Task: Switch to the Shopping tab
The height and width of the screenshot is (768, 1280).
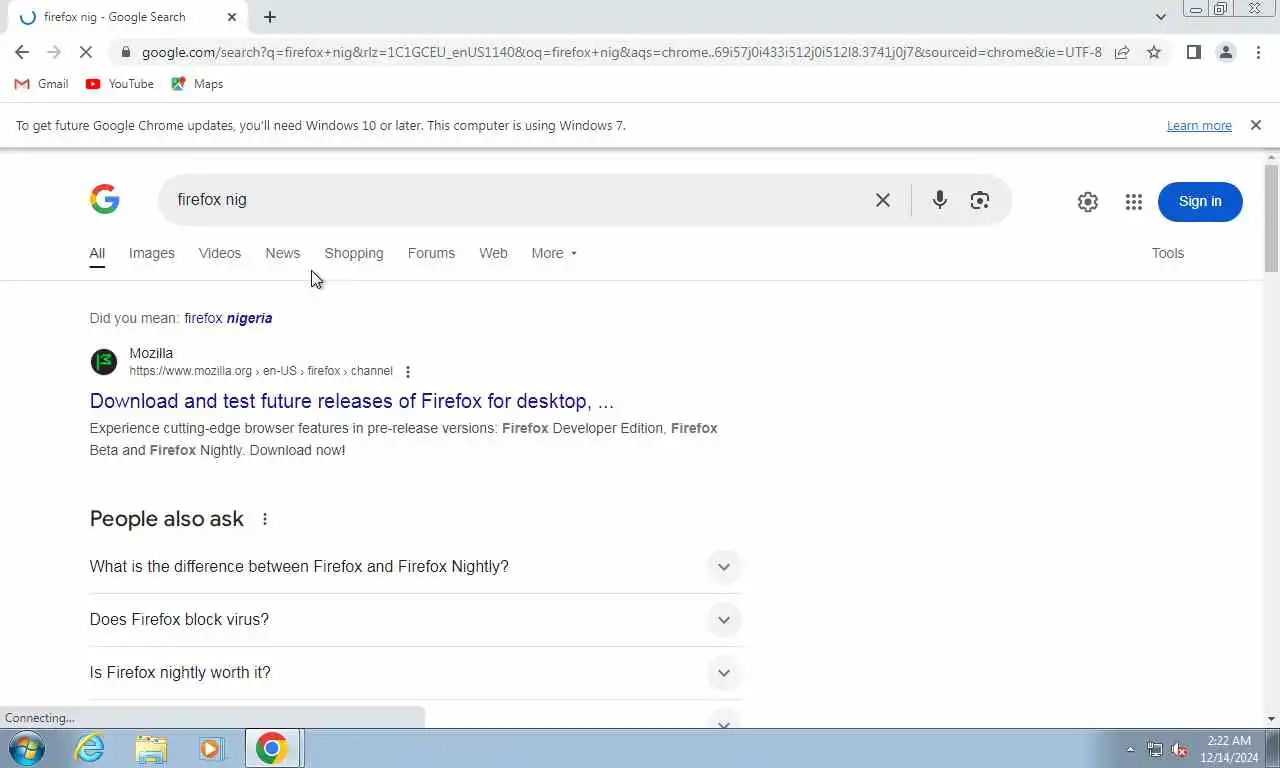Action: click(x=354, y=253)
